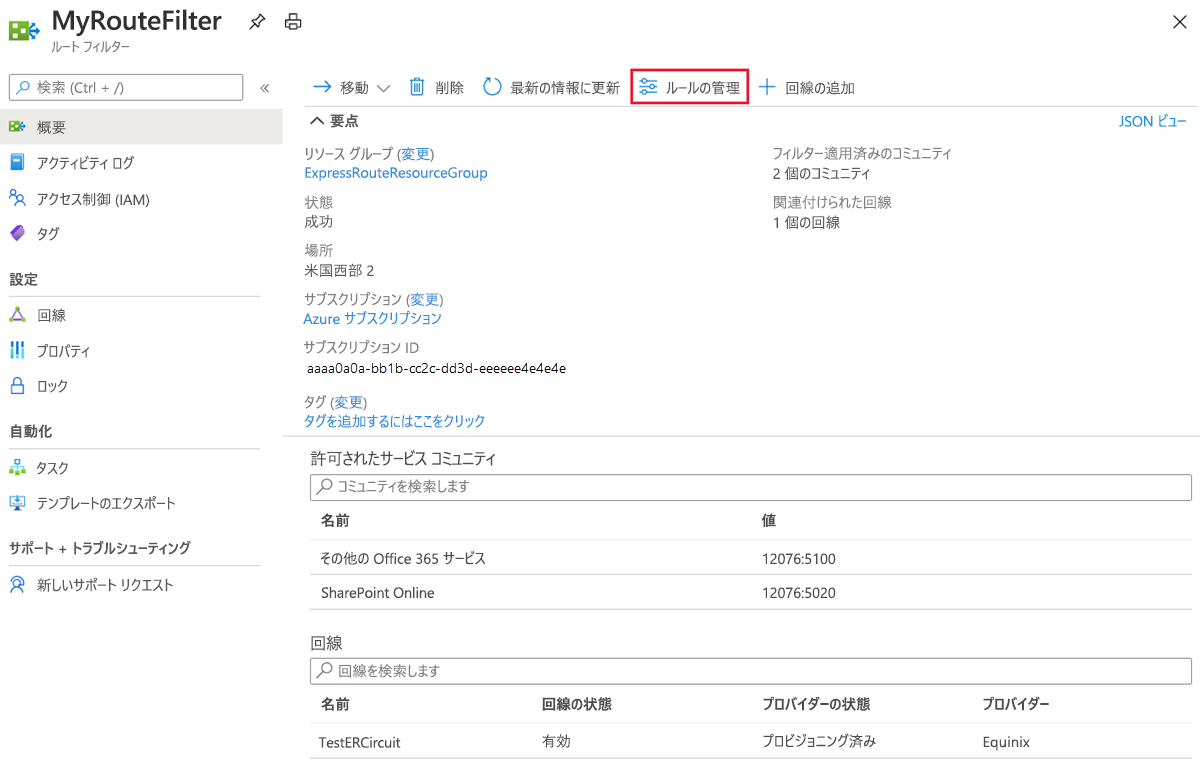1200x763 pixels.
Task: Click the trash can delete icon
Action: 417,87
